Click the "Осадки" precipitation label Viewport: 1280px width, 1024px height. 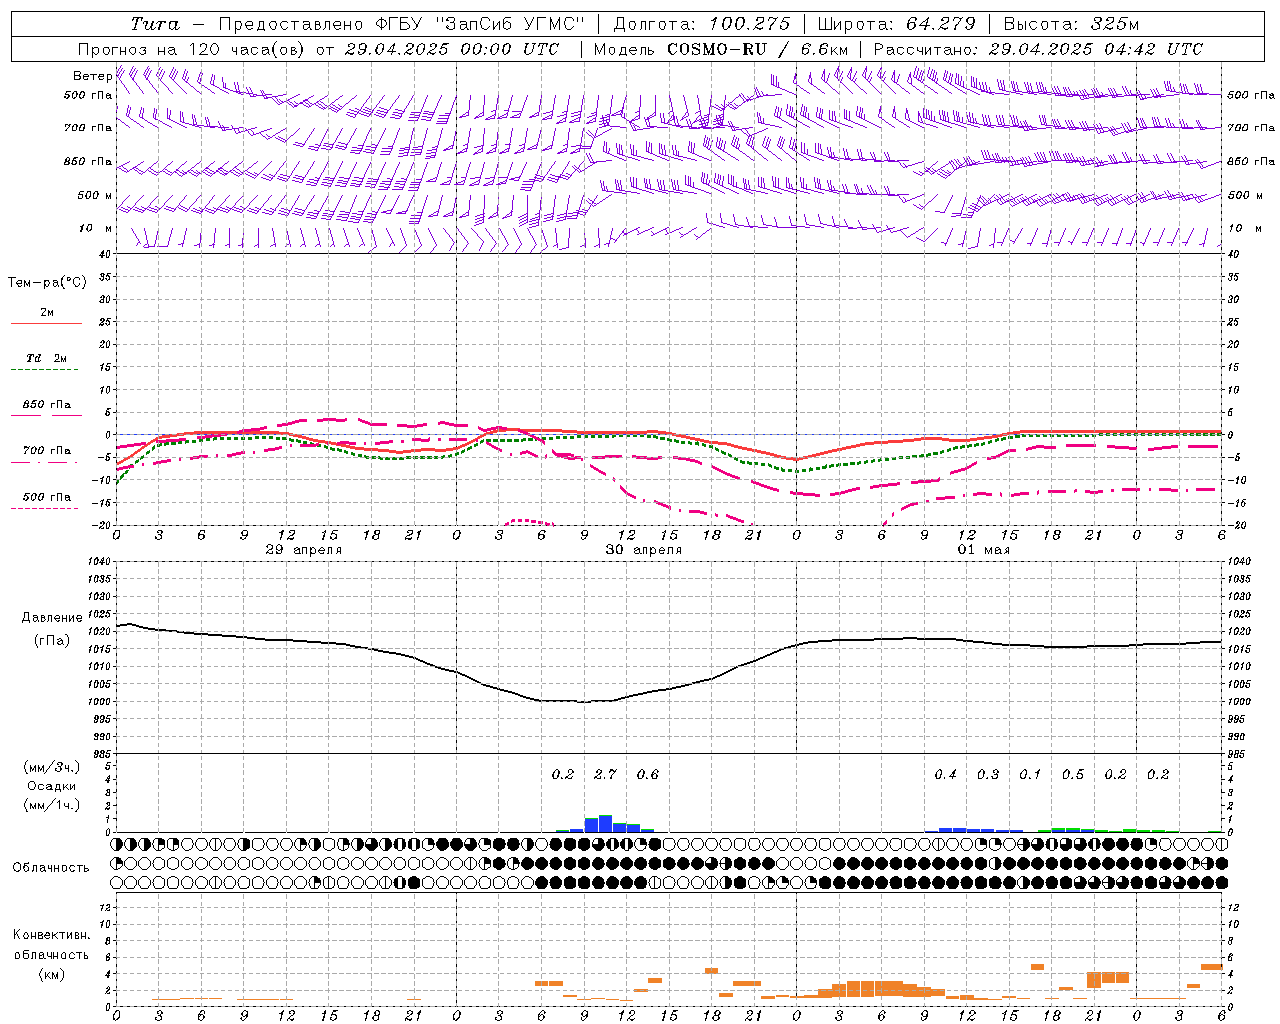[52, 786]
